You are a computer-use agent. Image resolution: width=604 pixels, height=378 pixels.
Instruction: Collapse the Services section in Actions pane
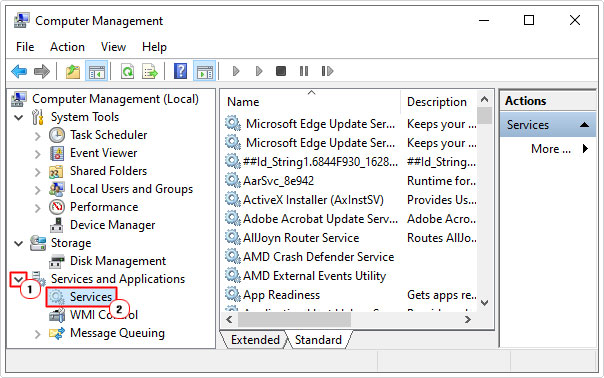point(584,125)
